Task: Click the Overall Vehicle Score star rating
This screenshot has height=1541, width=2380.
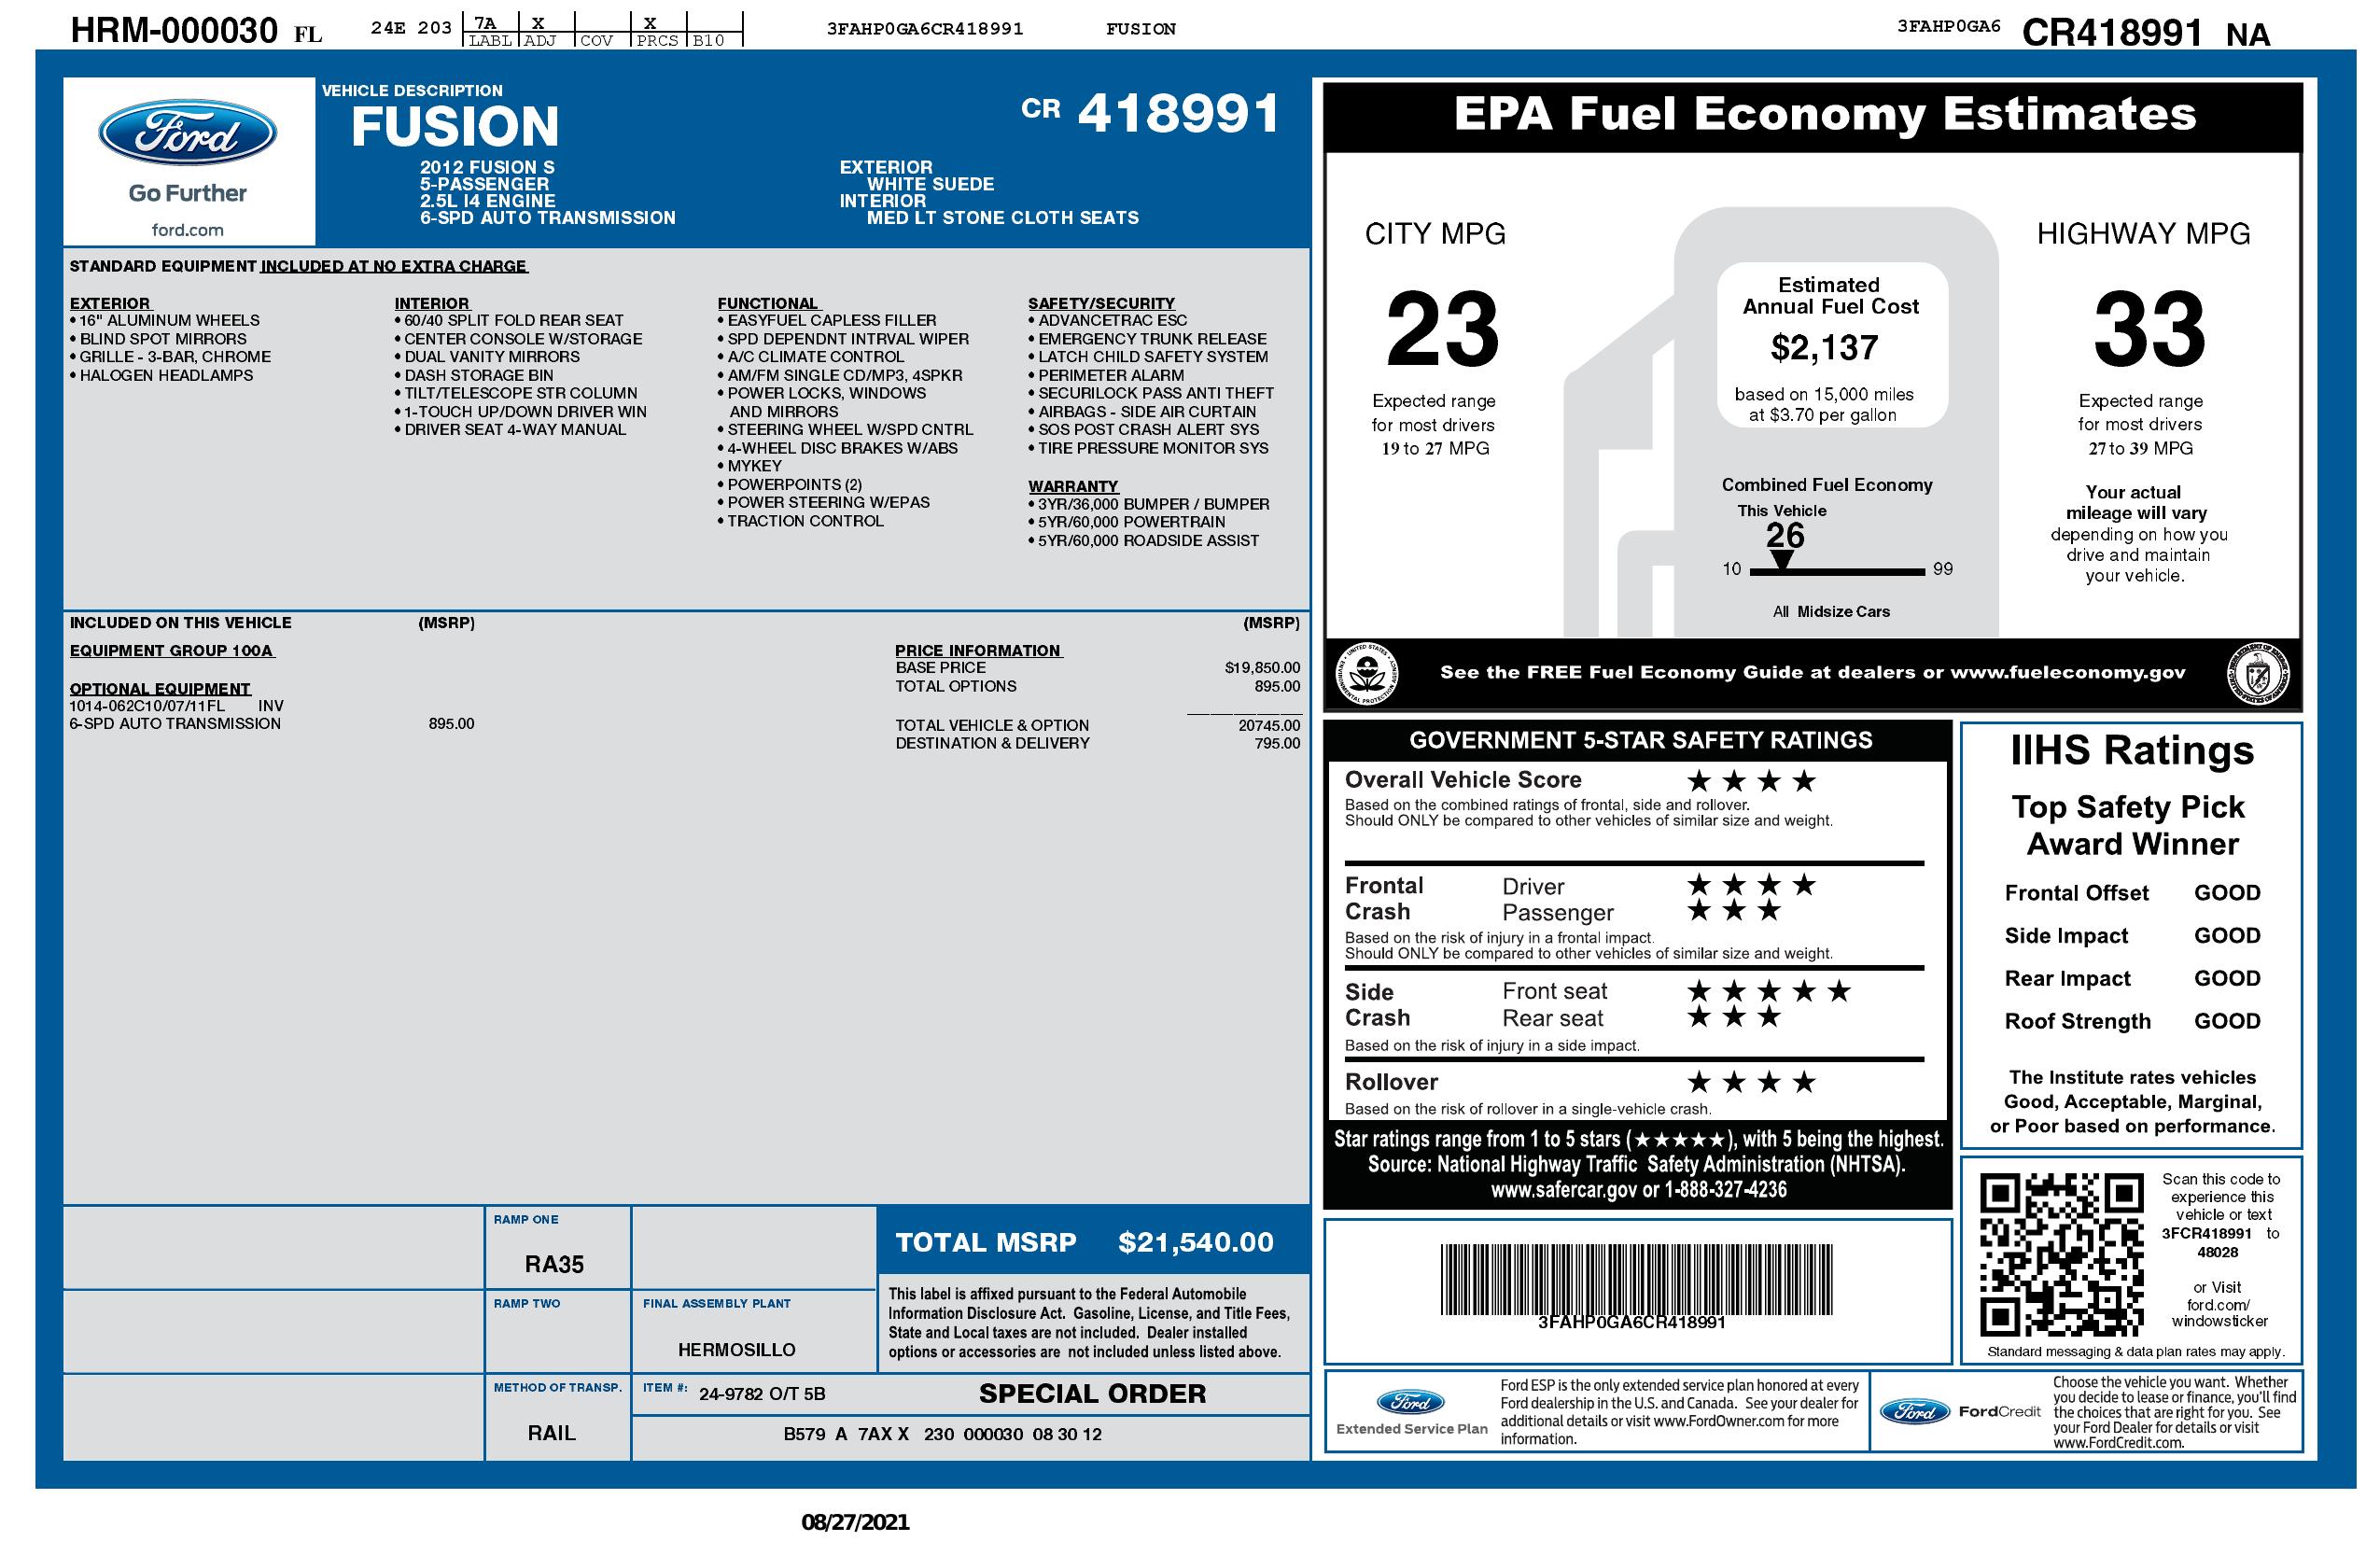Action: (x=1750, y=781)
